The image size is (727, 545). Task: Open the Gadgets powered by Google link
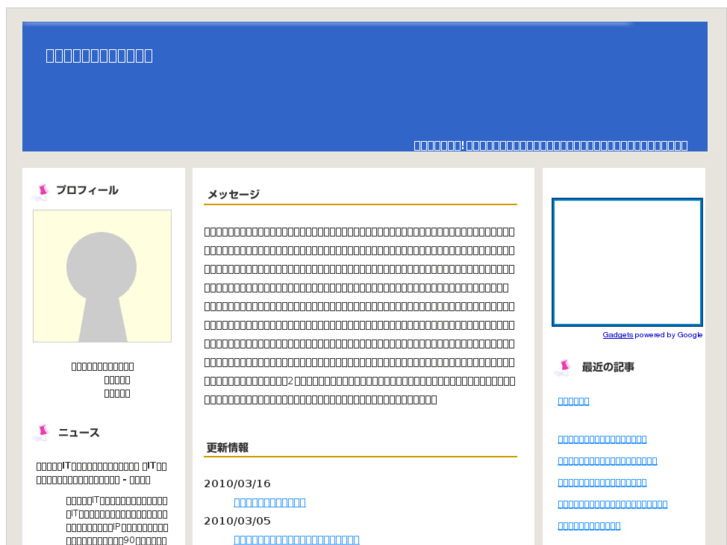point(617,335)
